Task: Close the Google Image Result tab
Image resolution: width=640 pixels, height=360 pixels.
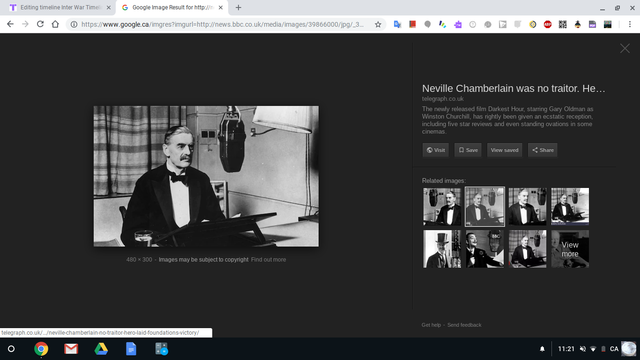Action: [x=220, y=7]
